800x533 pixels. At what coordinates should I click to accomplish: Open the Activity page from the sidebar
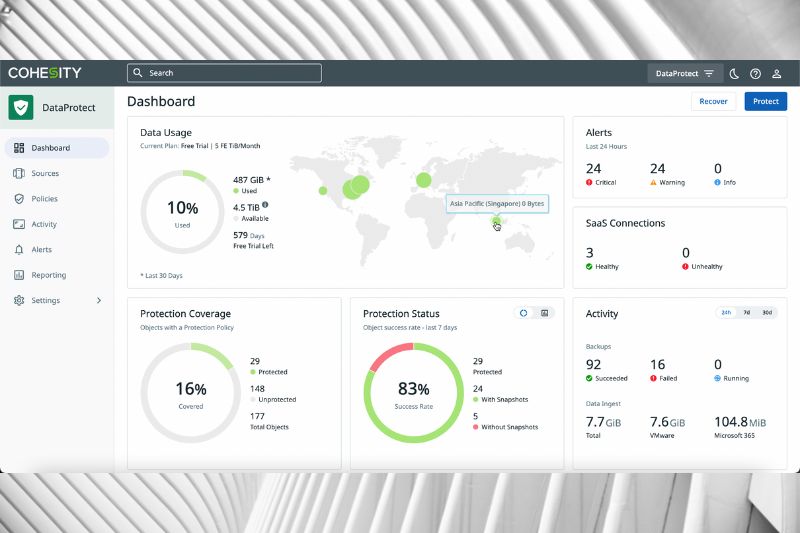pos(43,225)
